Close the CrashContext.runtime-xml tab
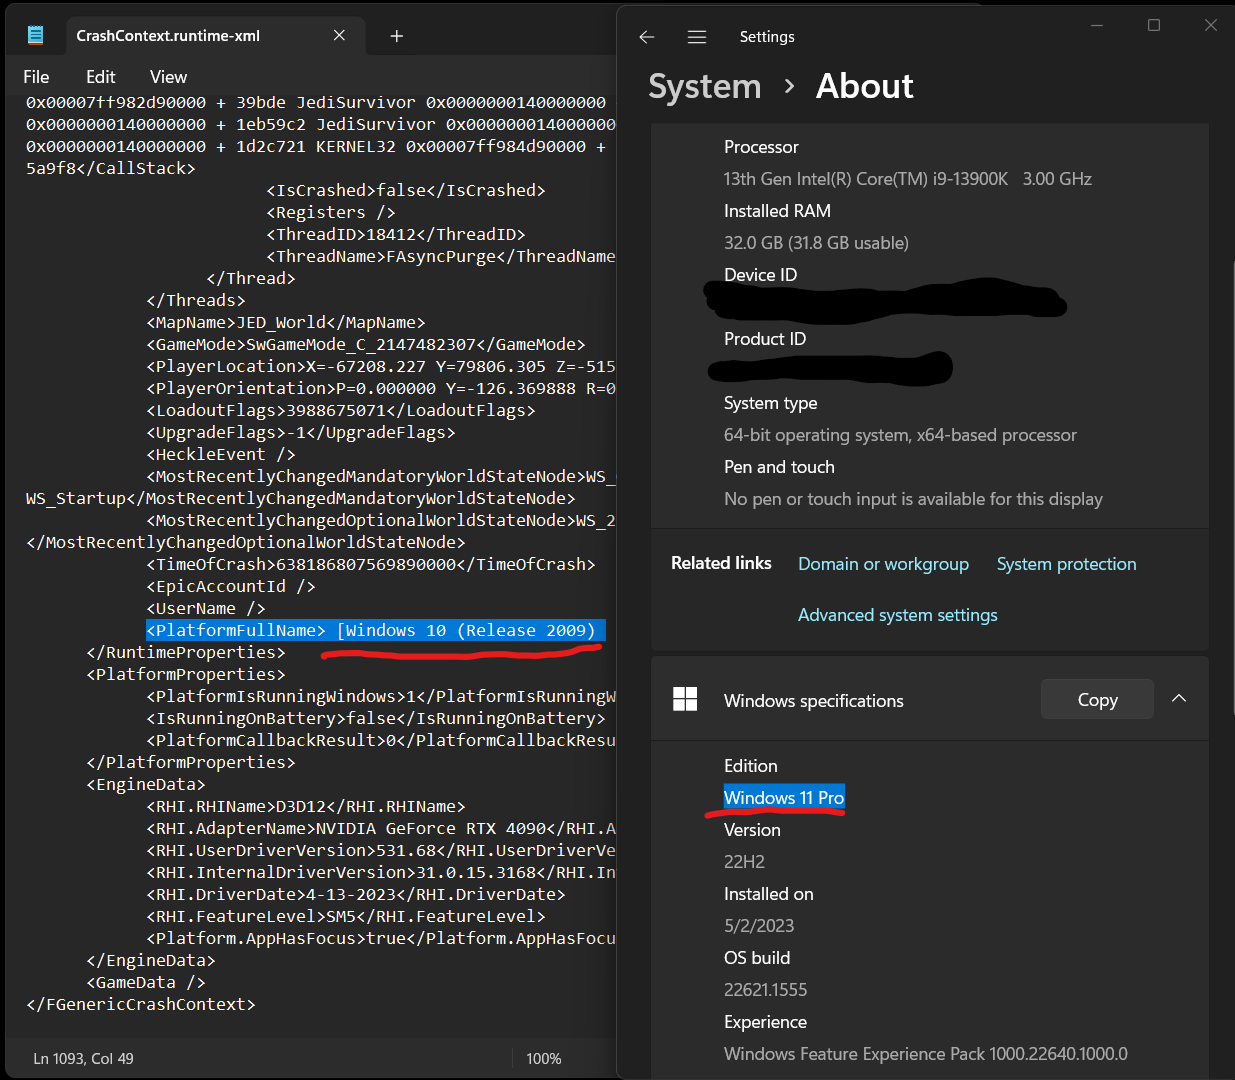This screenshot has height=1080, width=1235. (339, 35)
